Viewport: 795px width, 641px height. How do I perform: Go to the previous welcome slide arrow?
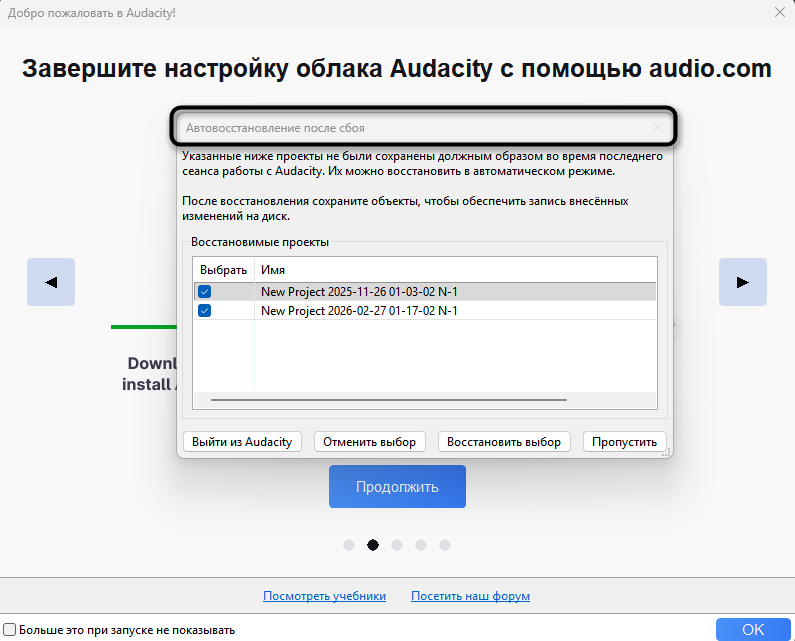click(51, 282)
